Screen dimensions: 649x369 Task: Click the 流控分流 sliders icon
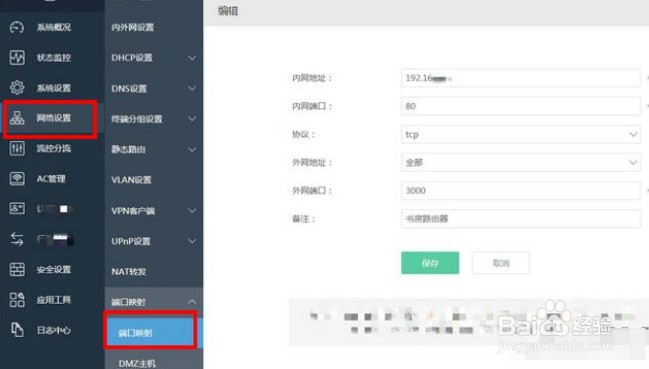(17, 148)
